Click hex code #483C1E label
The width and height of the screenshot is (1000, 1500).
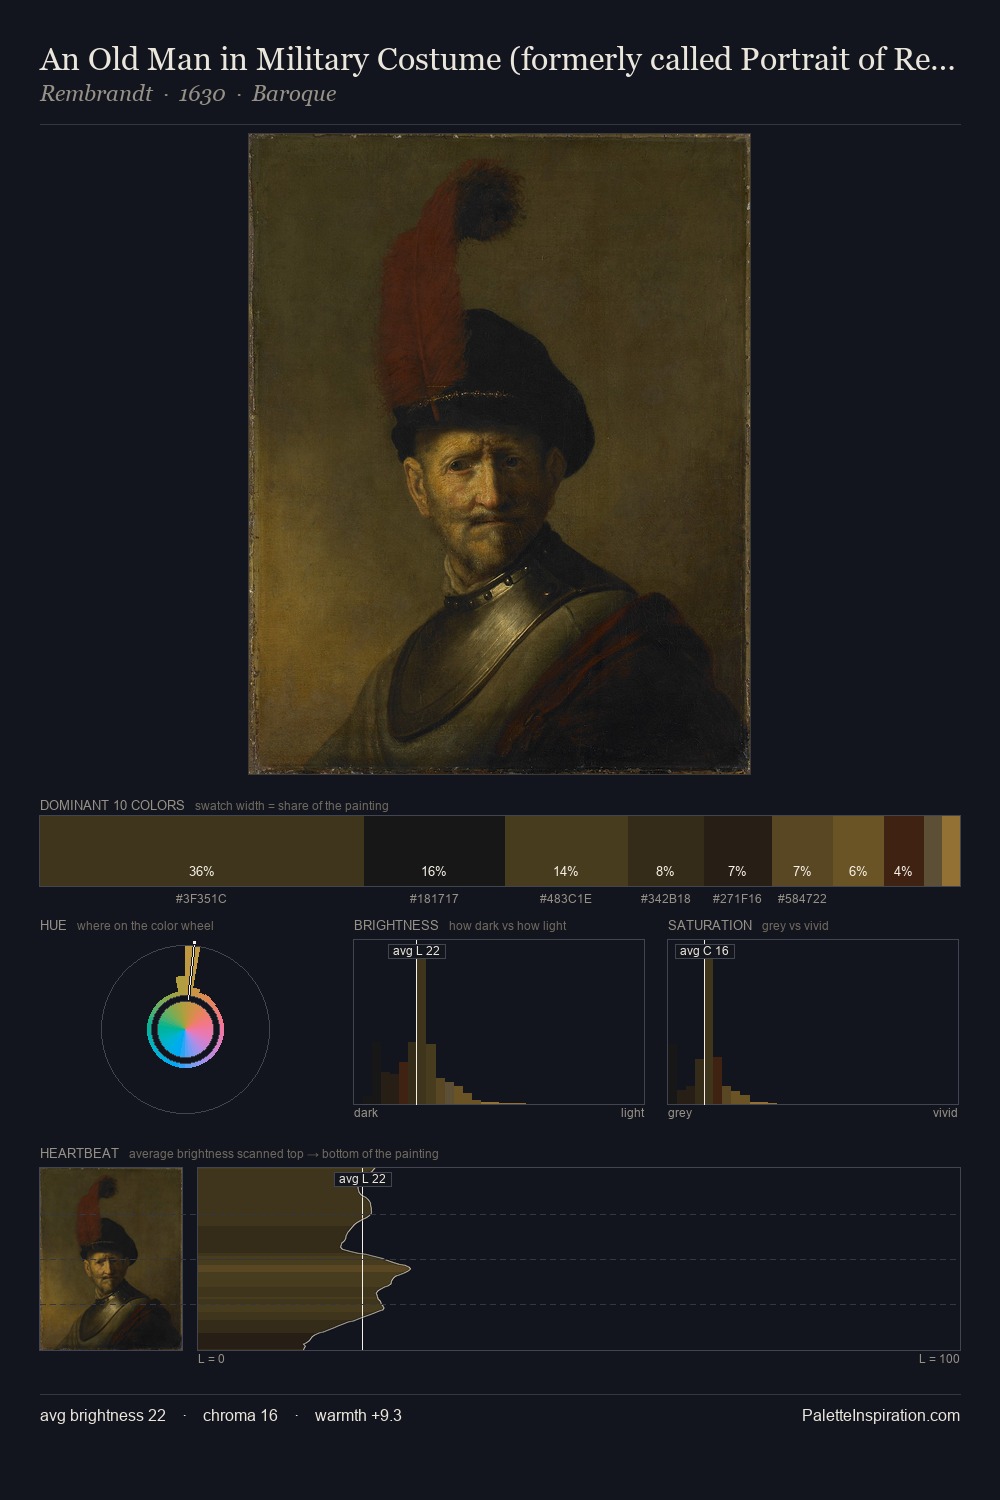tap(566, 899)
